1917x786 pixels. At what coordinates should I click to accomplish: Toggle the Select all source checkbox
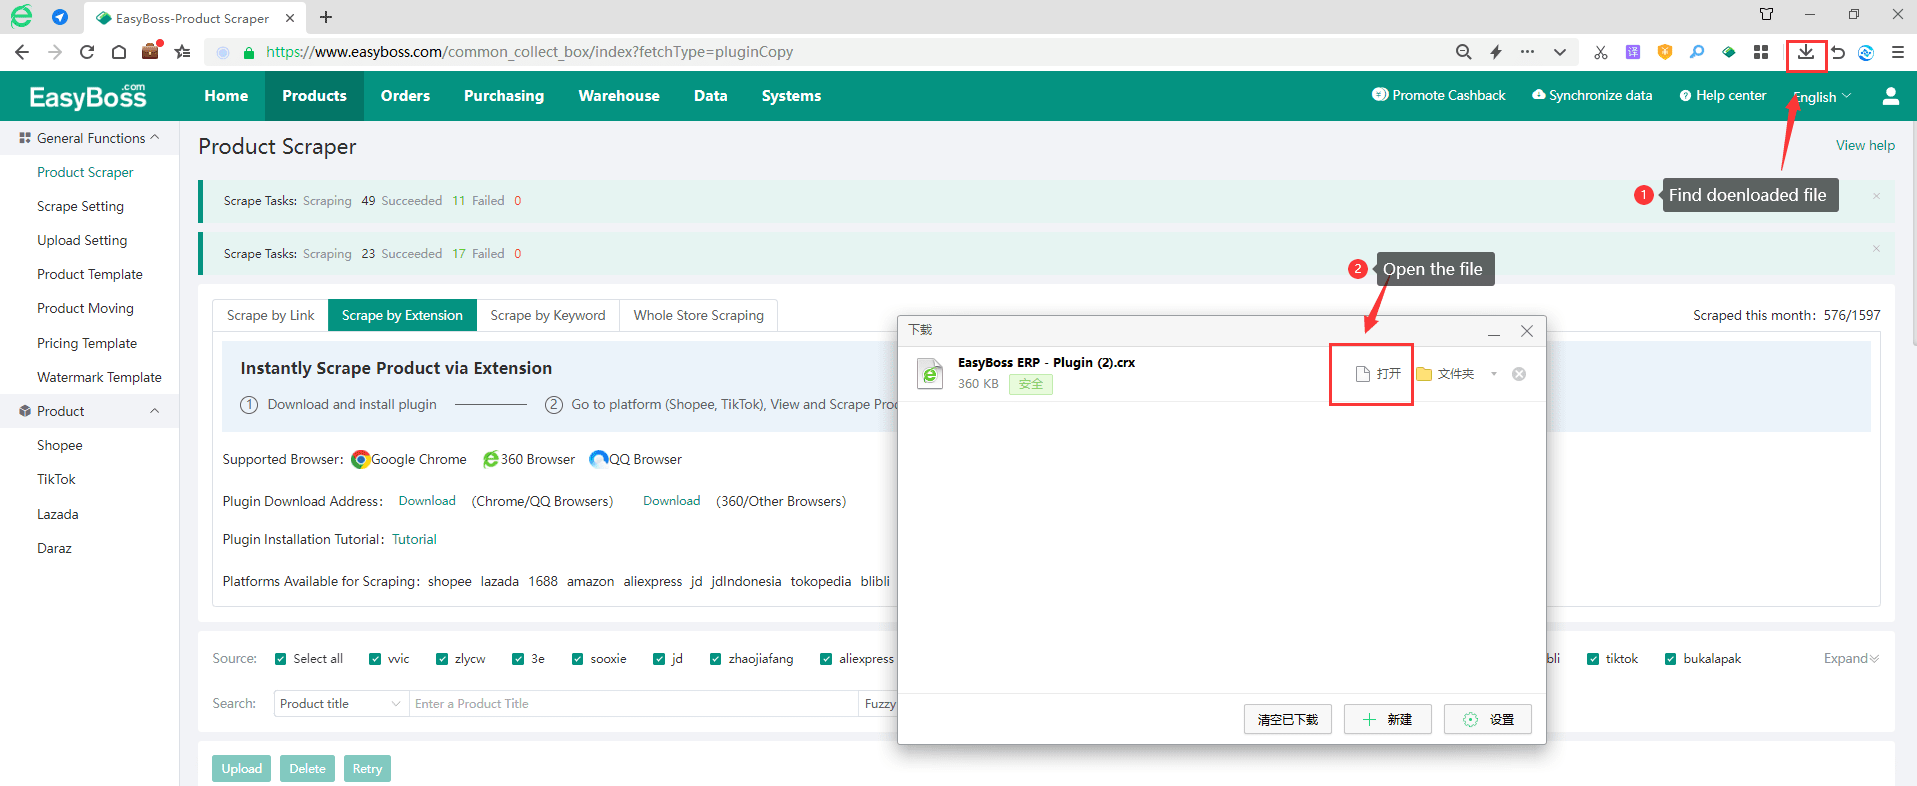[281, 659]
